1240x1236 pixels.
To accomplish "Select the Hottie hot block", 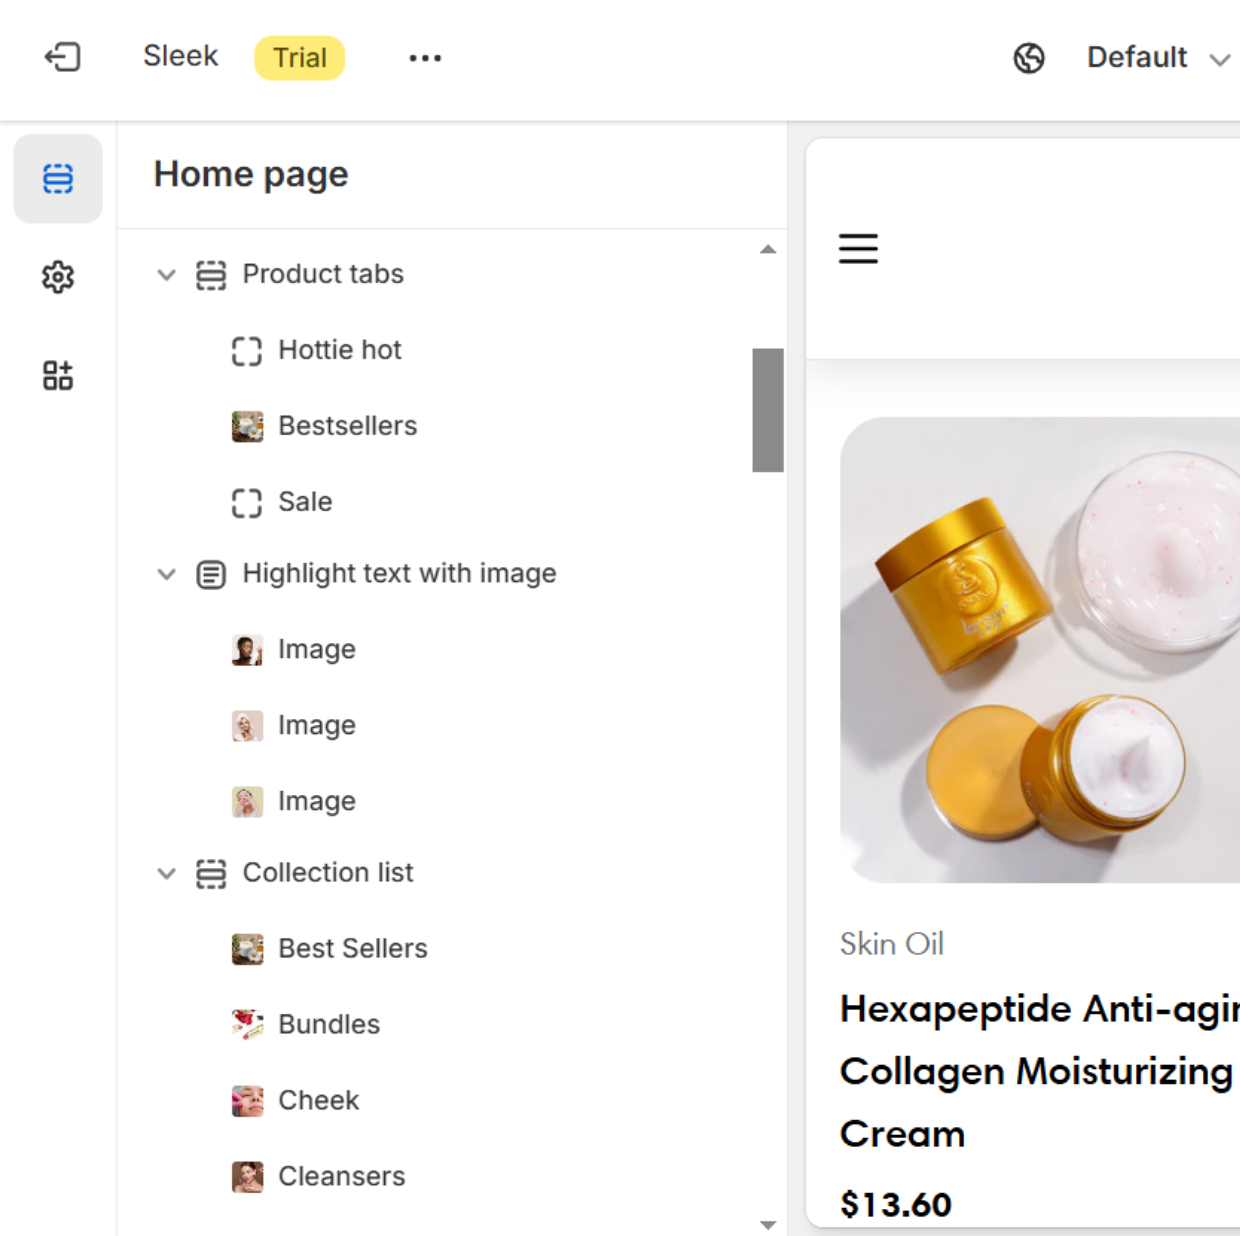I will (x=339, y=350).
